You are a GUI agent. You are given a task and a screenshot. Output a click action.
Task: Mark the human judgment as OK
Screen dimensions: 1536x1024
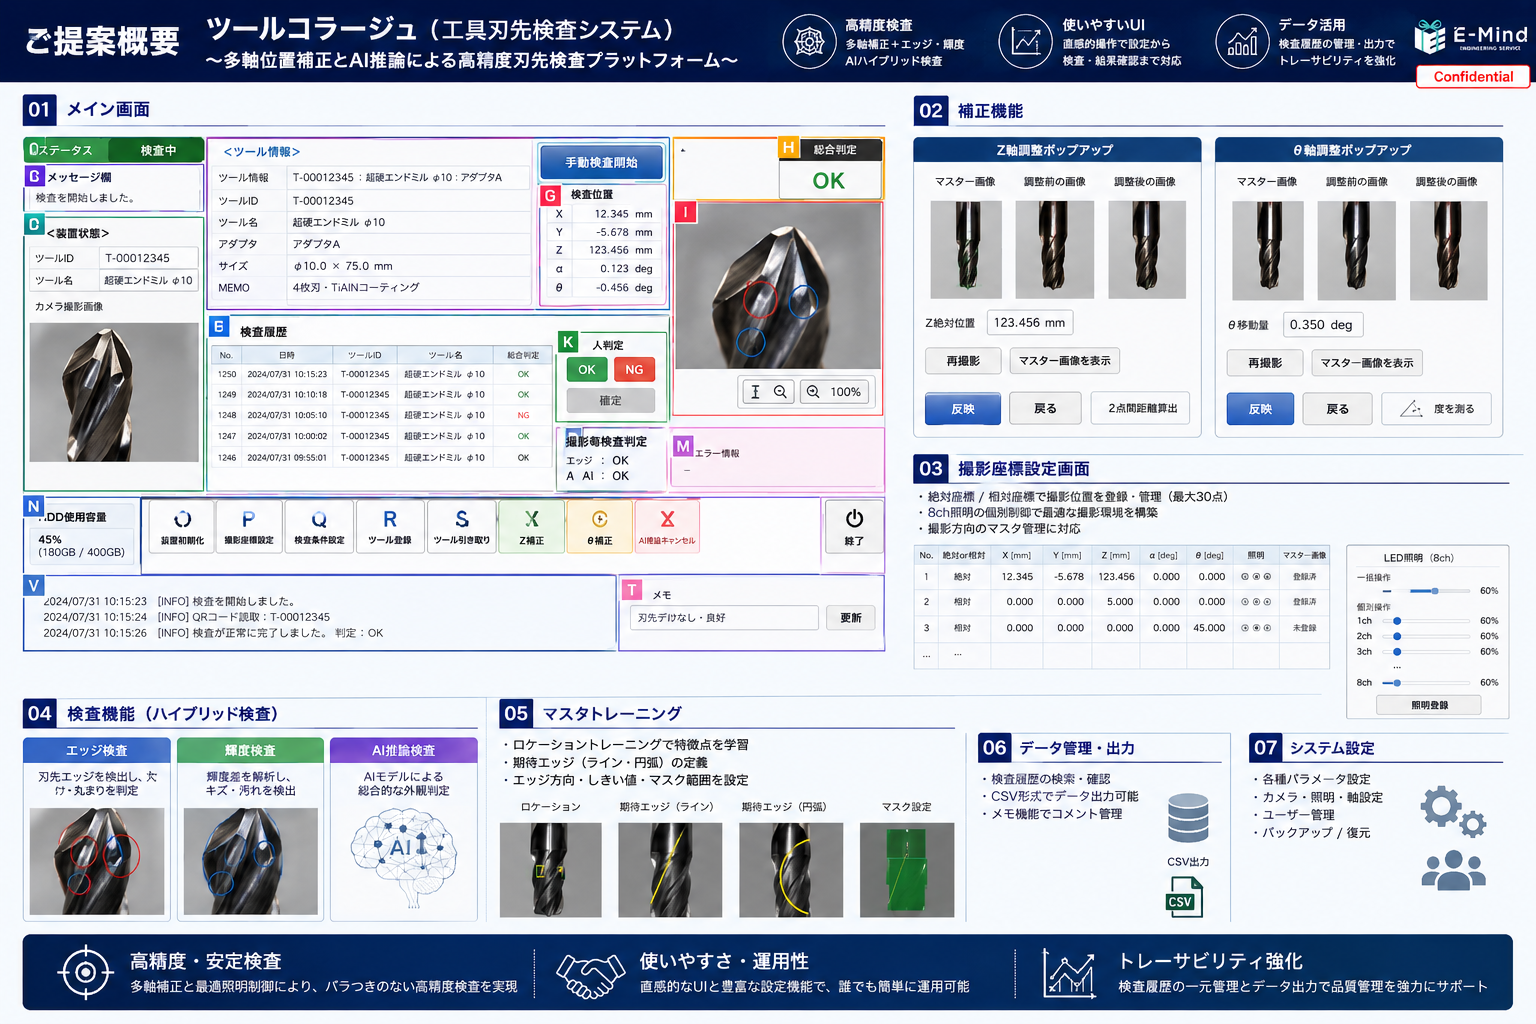(587, 369)
